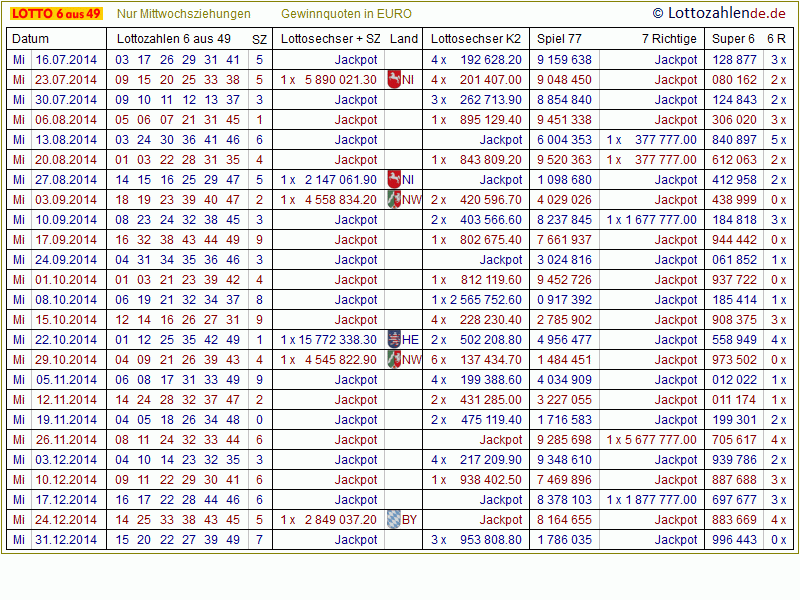
Task: Select the Datum column header
Action: pyautogui.click(x=30, y=39)
